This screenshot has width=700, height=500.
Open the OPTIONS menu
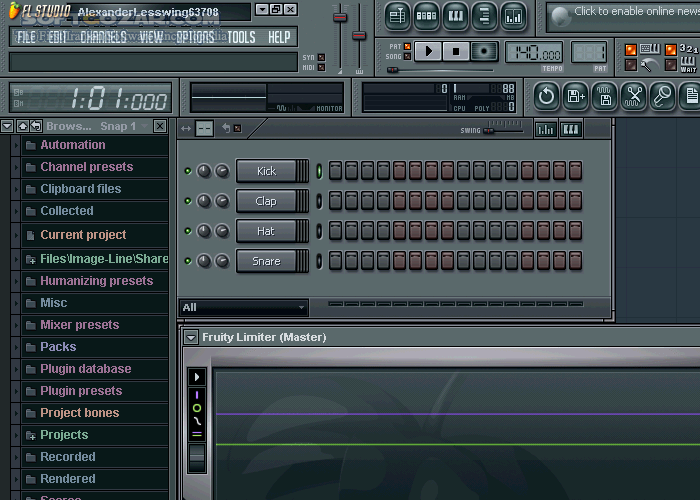(x=195, y=37)
